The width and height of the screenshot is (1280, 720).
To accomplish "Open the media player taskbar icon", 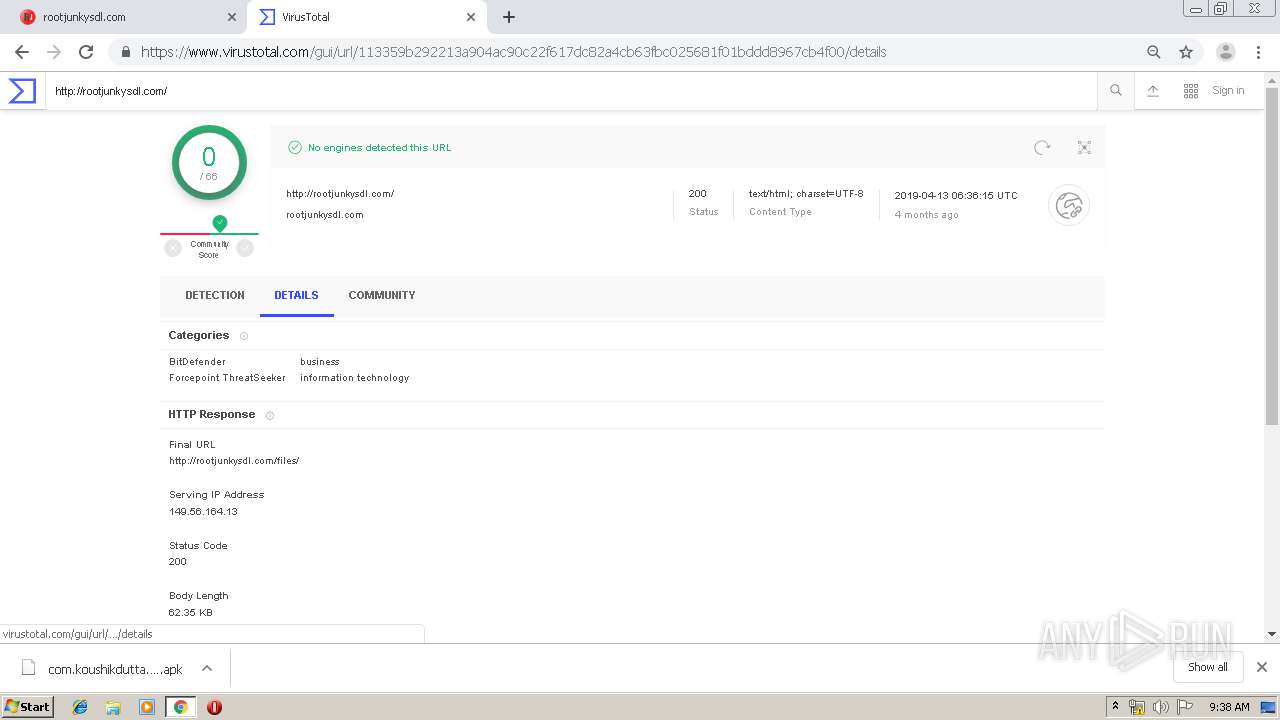I will [x=147, y=707].
